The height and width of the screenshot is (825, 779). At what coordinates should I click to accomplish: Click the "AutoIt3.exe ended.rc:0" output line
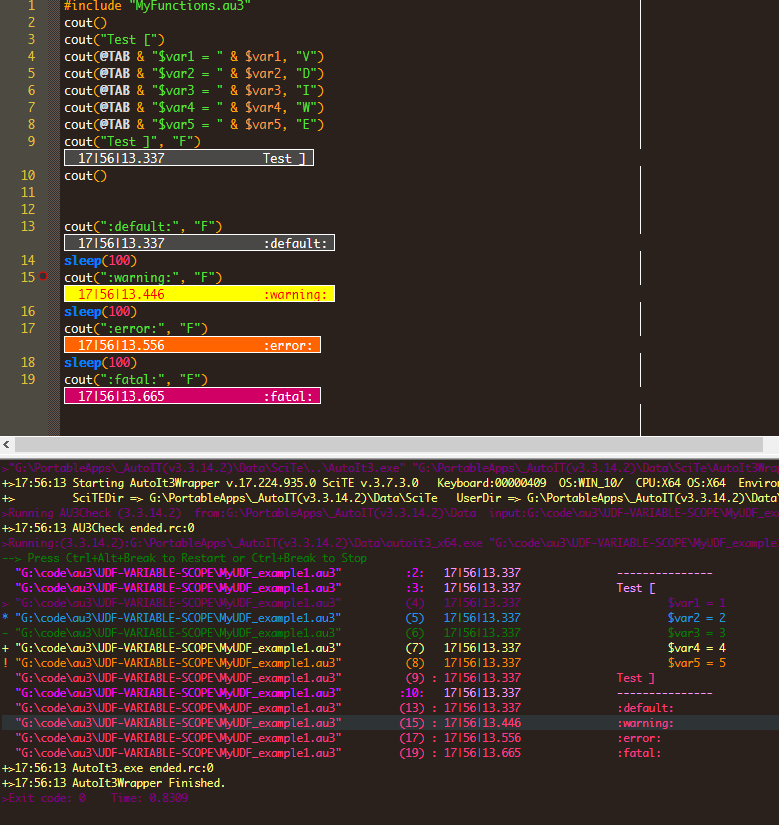point(108,768)
